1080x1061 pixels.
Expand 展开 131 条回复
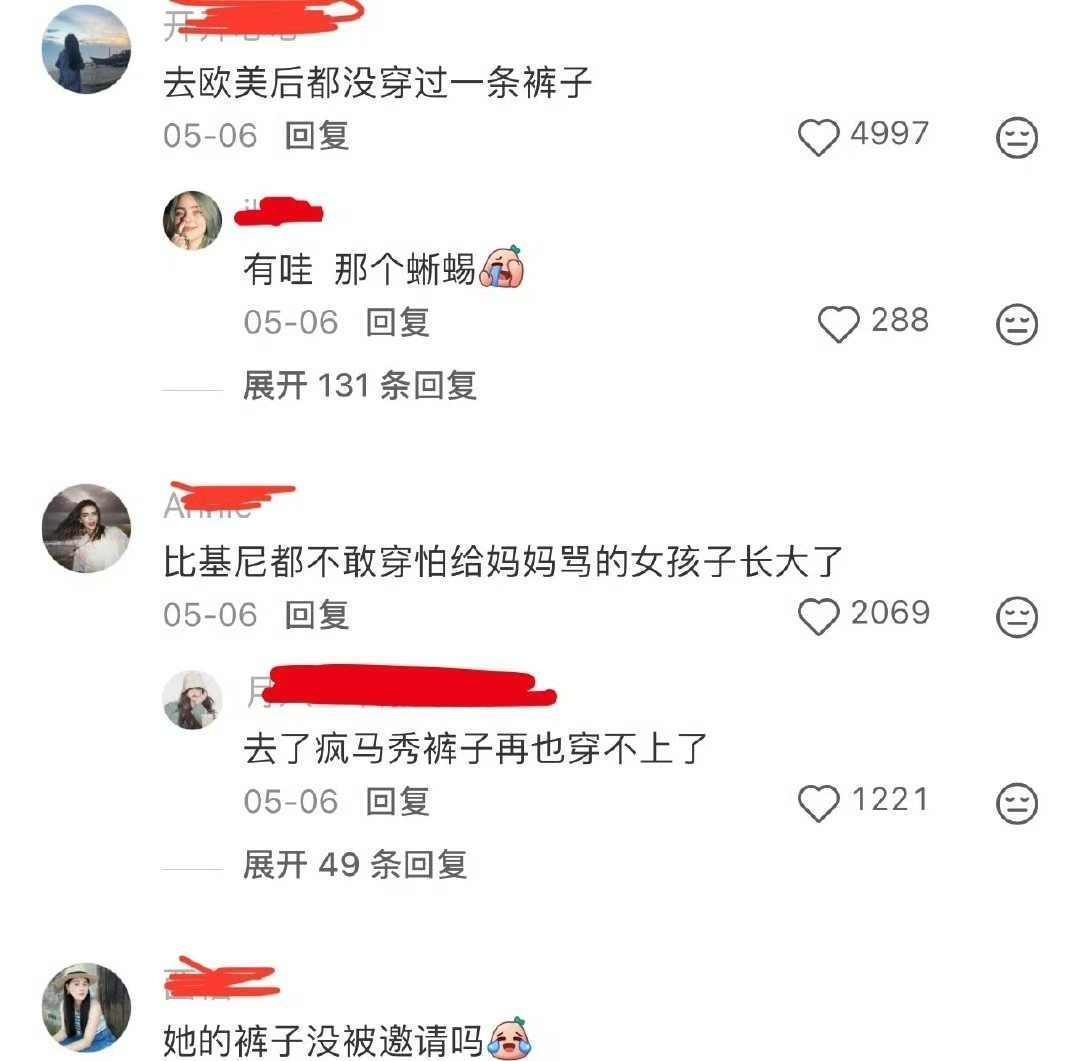click(x=360, y=385)
